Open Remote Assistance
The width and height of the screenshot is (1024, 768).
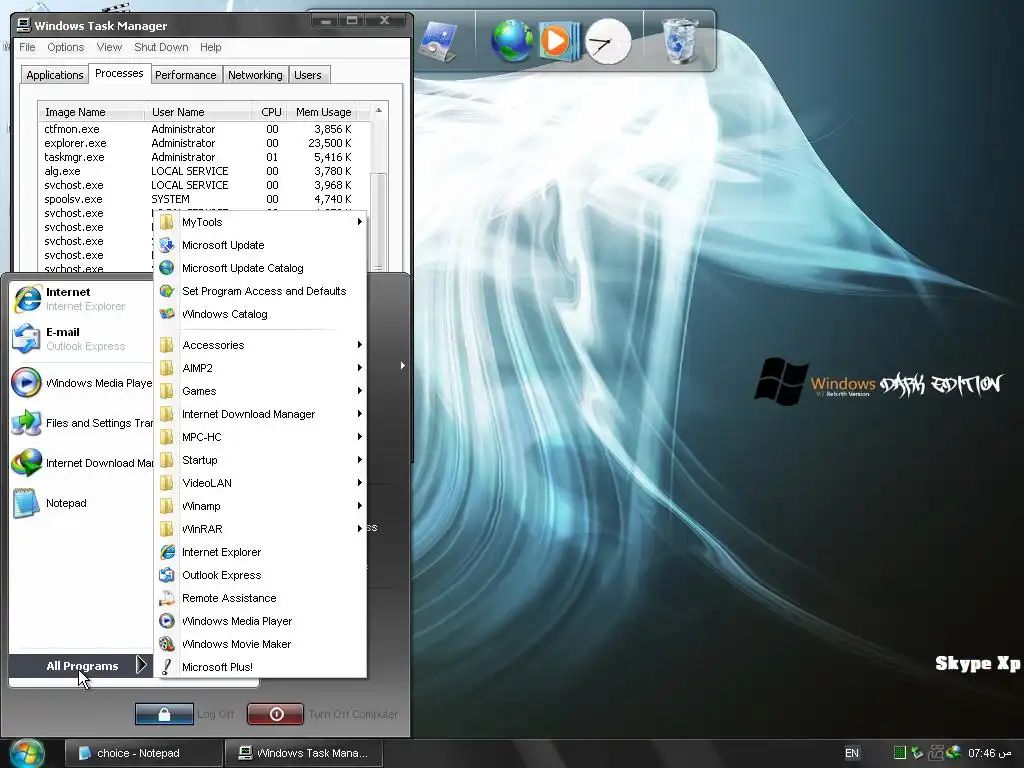point(261,598)
